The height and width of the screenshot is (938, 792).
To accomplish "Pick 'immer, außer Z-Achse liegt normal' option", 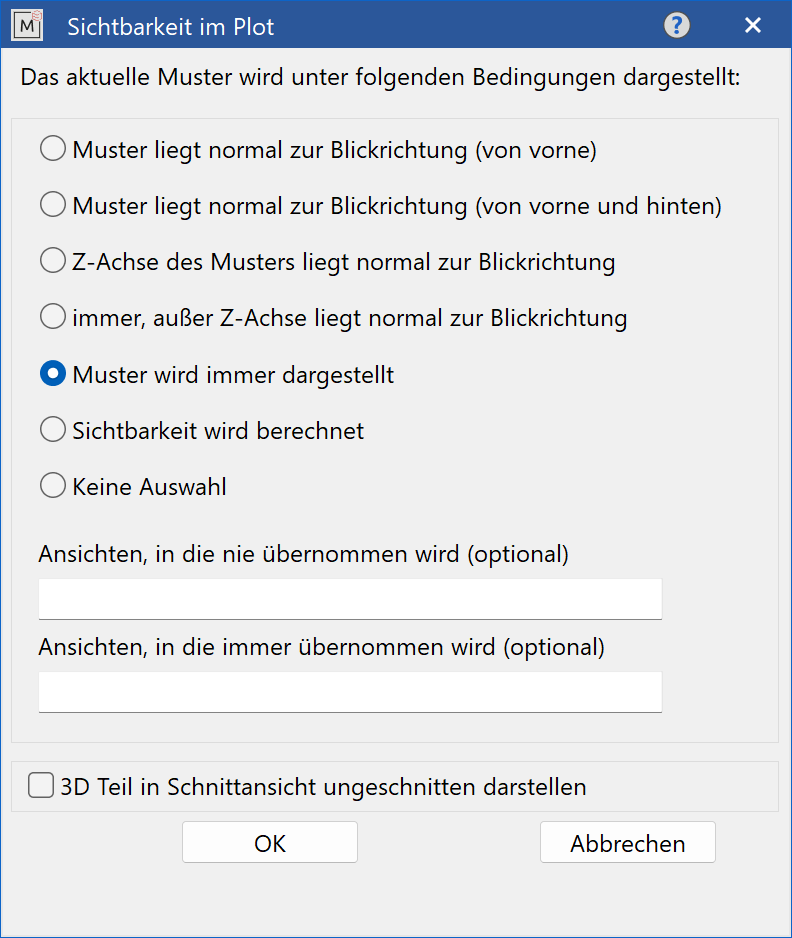I will pos(52,318).
